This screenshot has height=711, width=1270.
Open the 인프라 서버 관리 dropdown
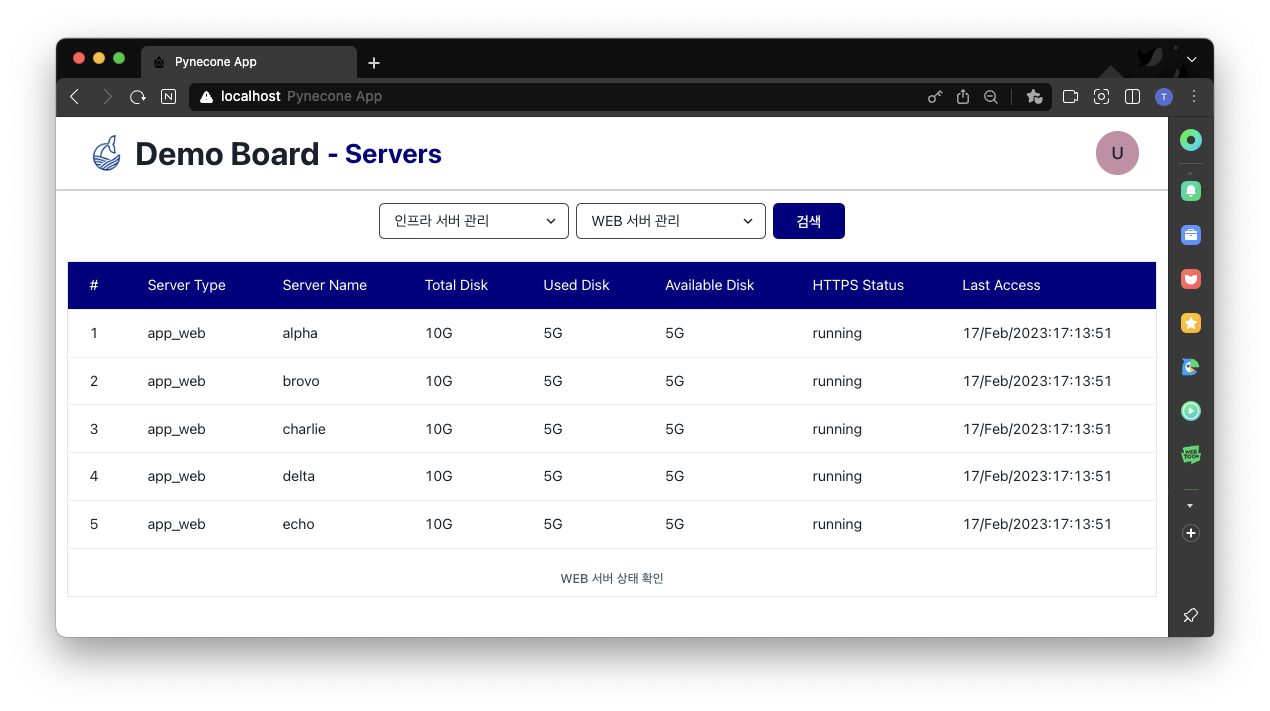[474, 221]
